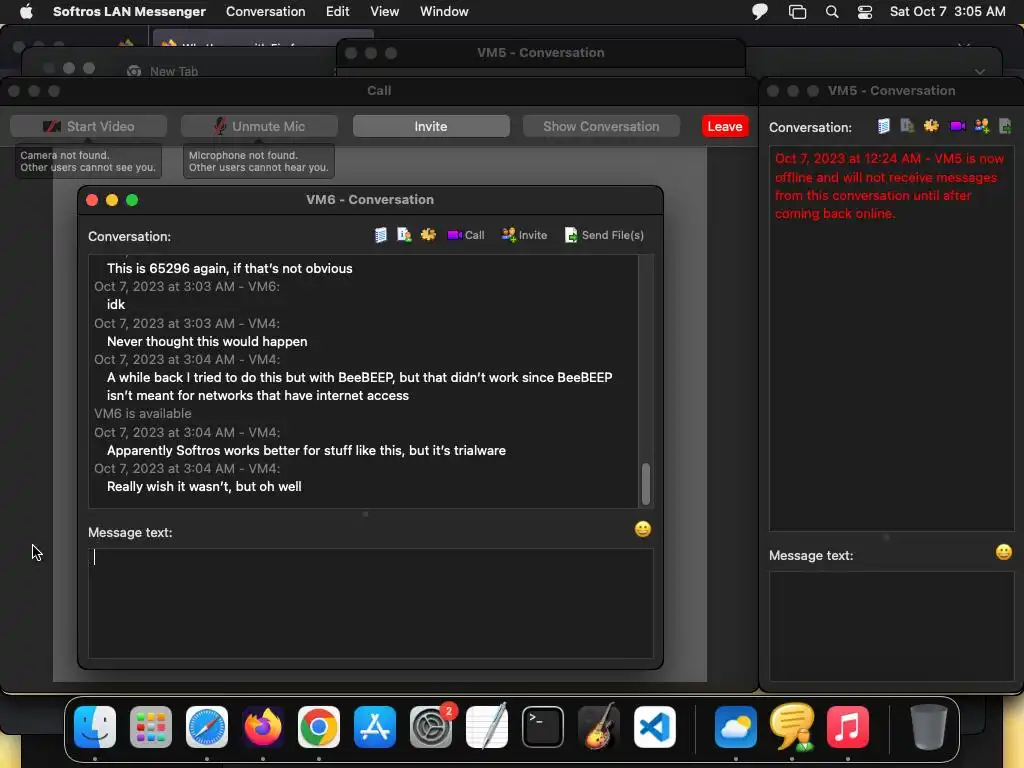Viewport: 1024px width, 768px height.
Task: Click Invite in VM6 conversation toolbar
Action: 524,235
